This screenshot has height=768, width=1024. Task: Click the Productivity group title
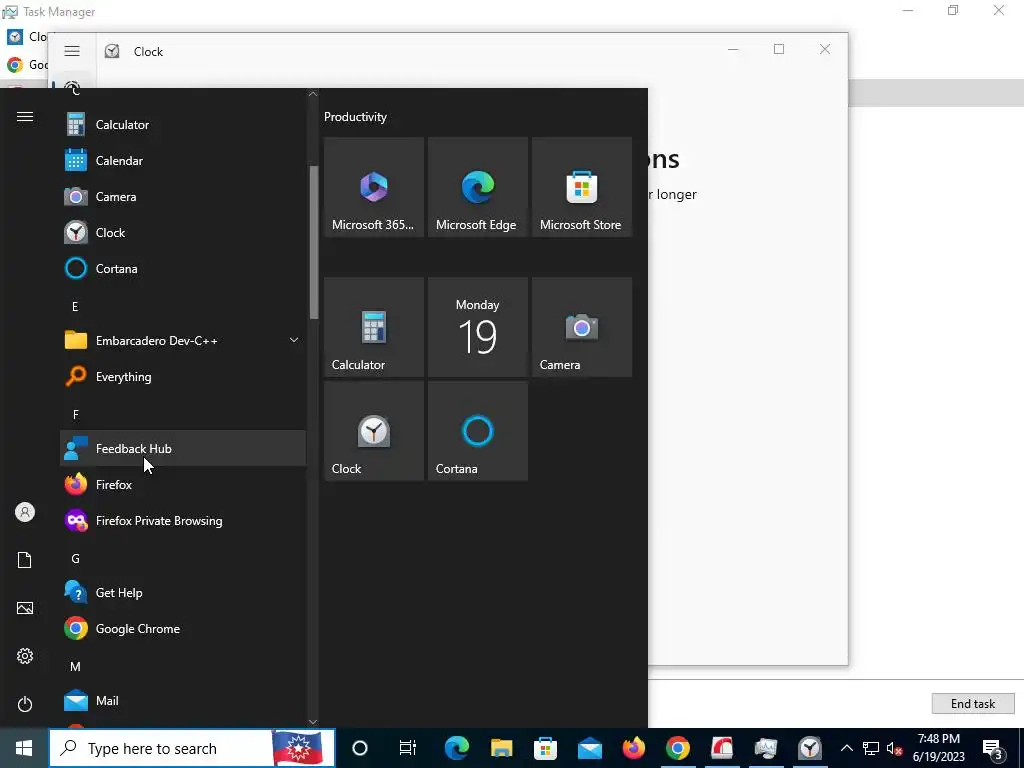[x=355, y=117]
